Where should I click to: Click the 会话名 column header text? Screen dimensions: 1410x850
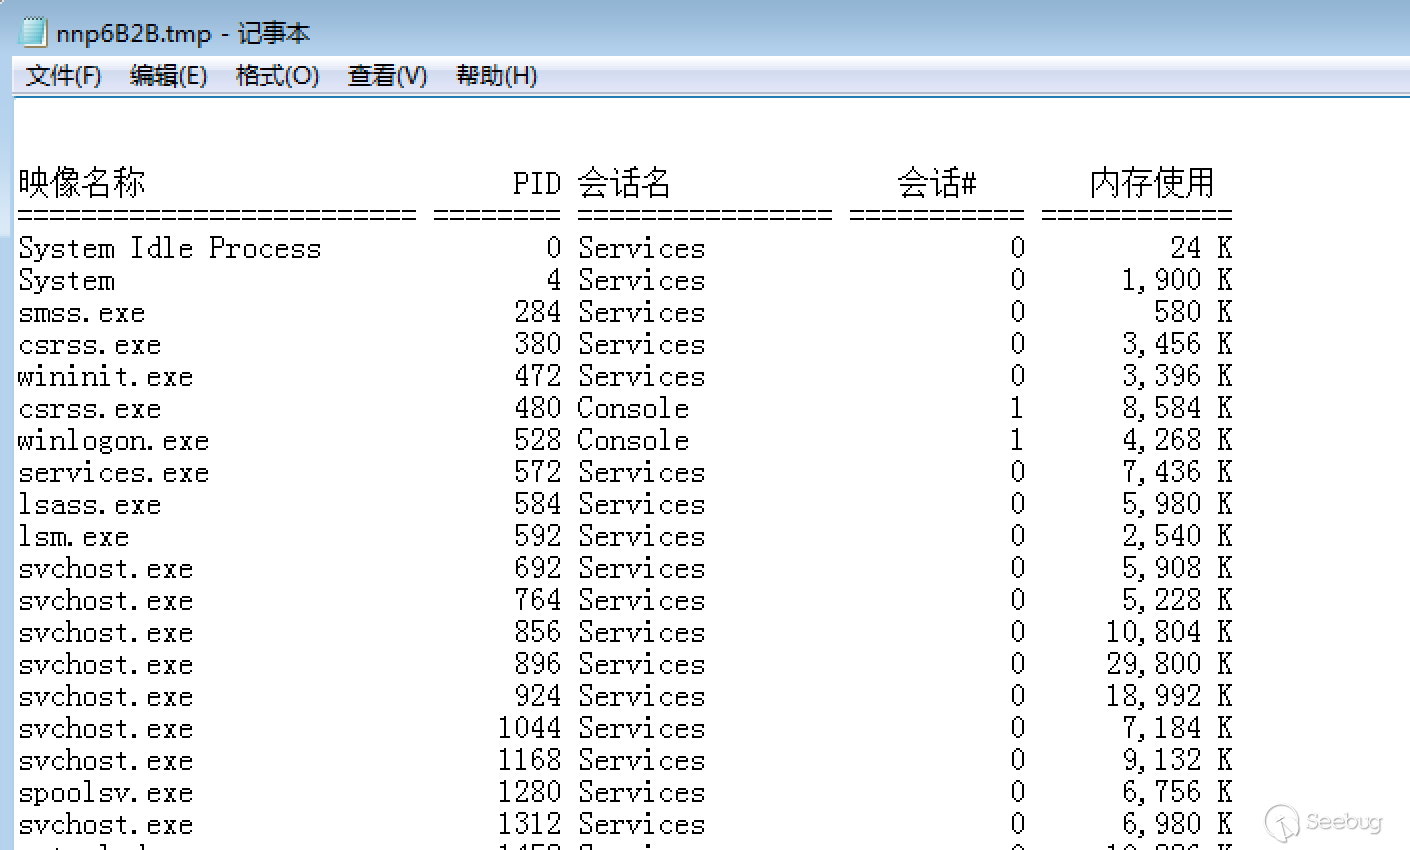pos(624,183)
